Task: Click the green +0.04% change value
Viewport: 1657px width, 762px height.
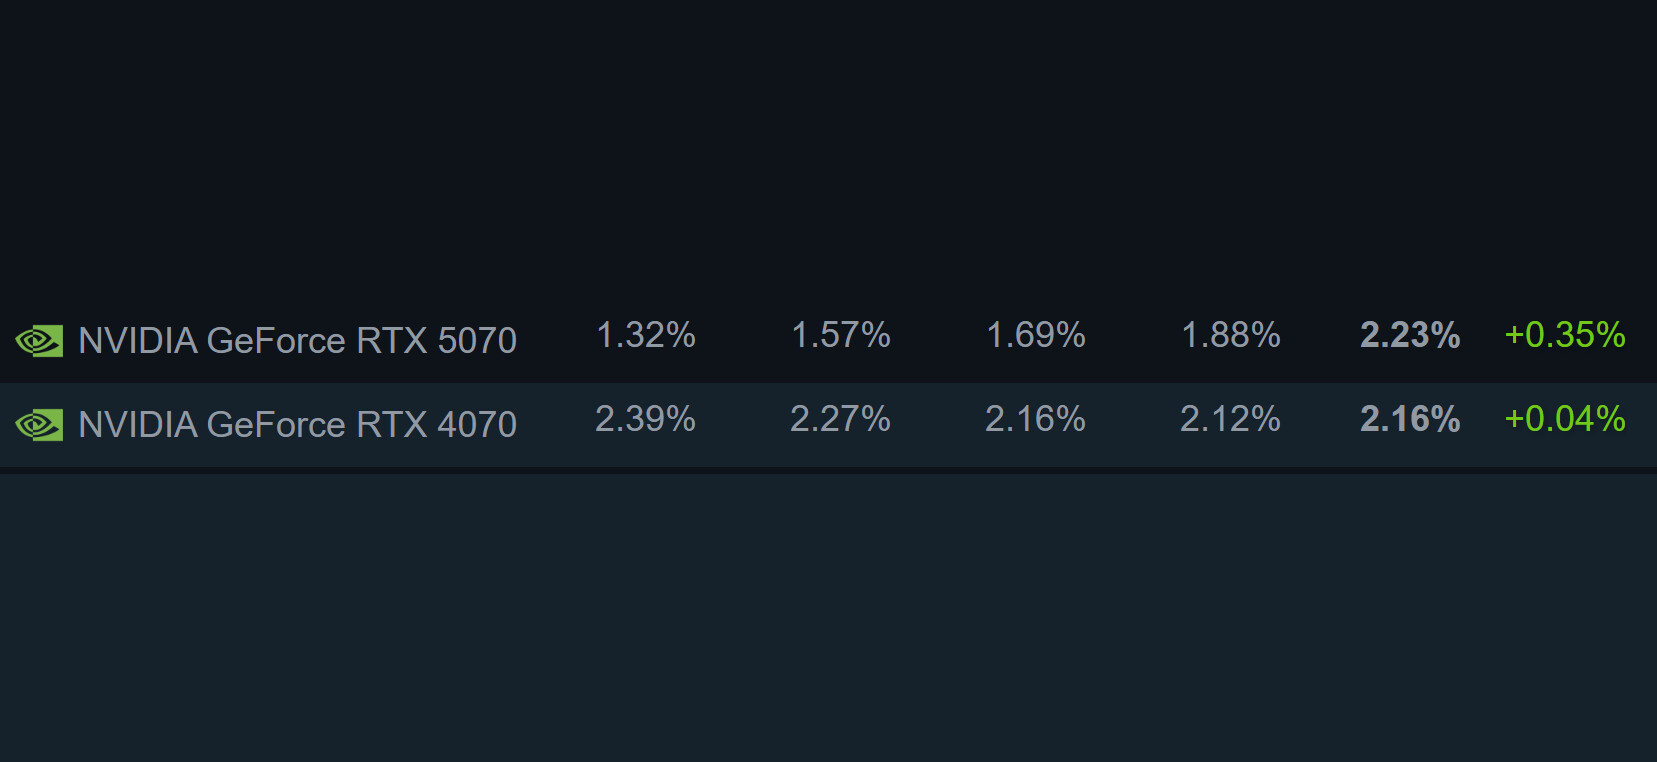Action: (1564, 419)
